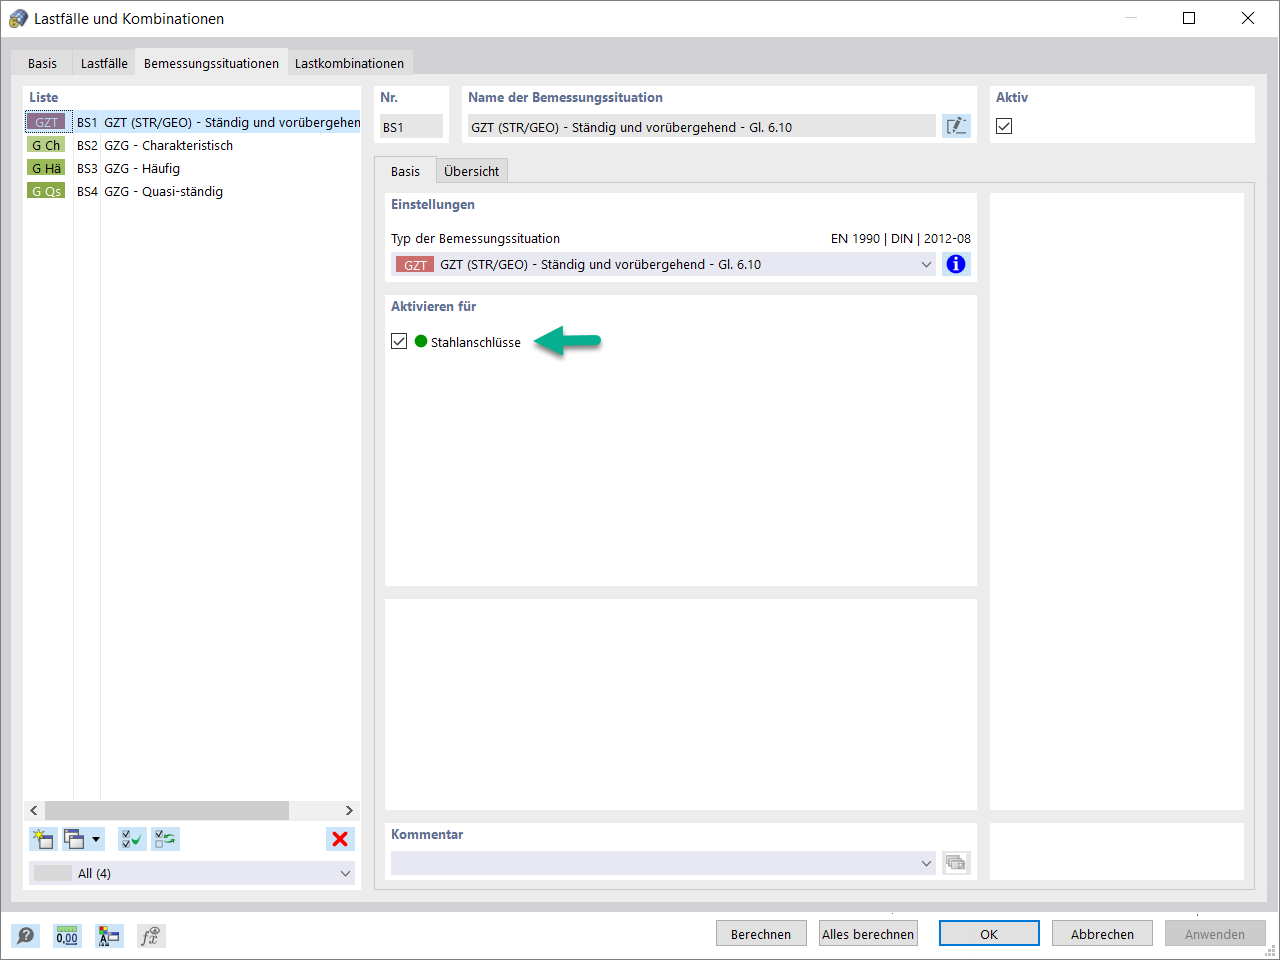
Task: Go to the Lastkombinationen tab
Action: click(349, 63)
